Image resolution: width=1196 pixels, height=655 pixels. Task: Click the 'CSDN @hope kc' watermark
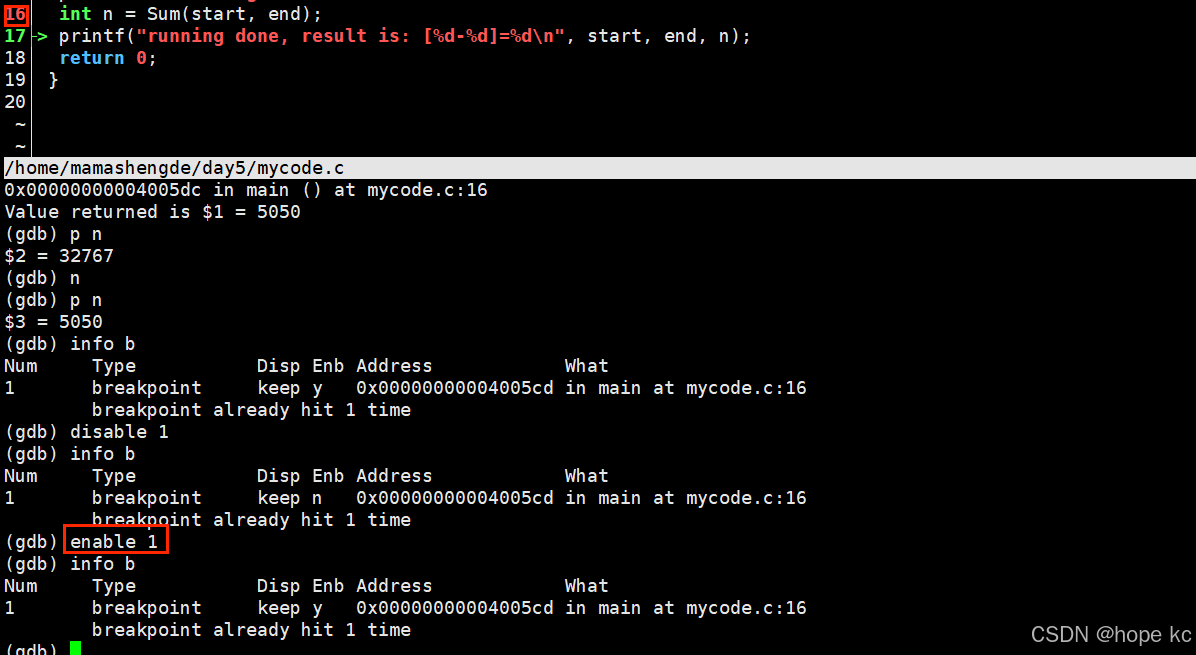click(1111, 634)
